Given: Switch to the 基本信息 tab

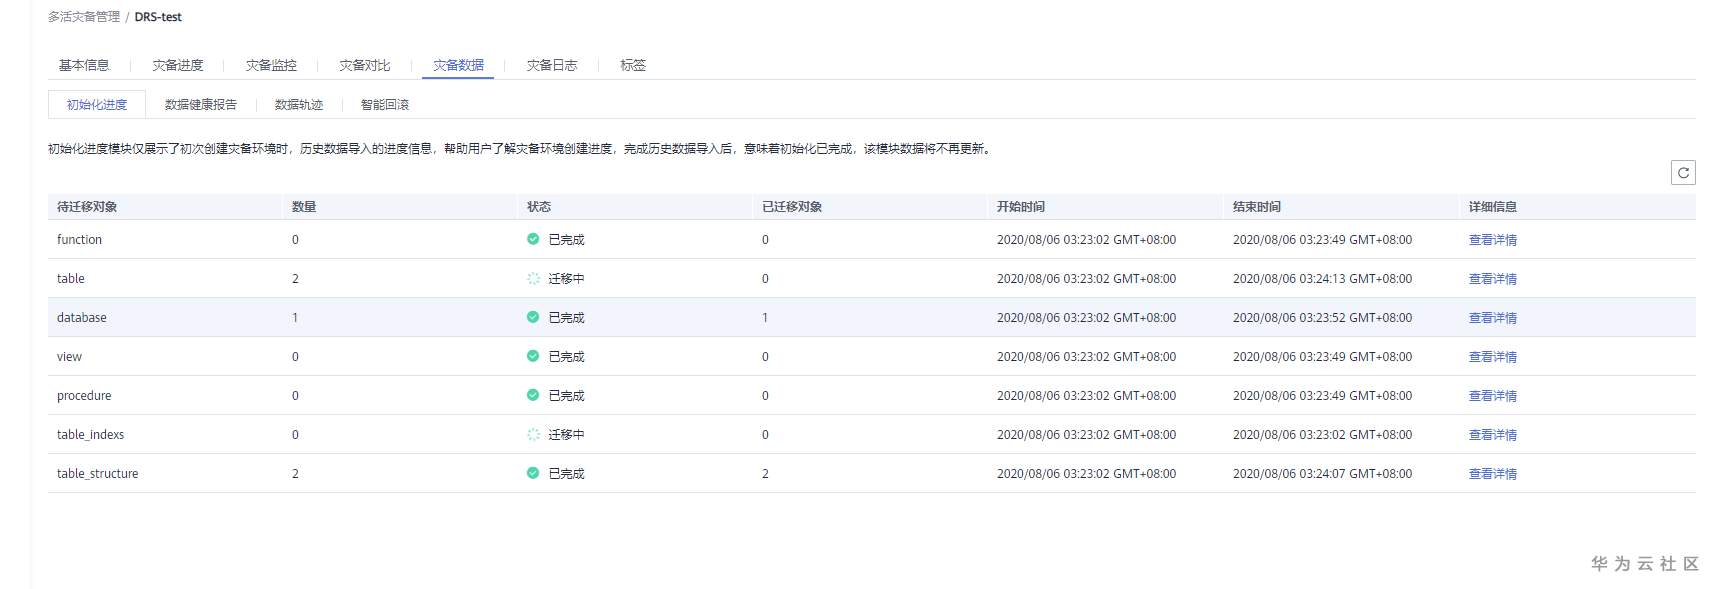Looking at the screenshot, I should [84, 65].
